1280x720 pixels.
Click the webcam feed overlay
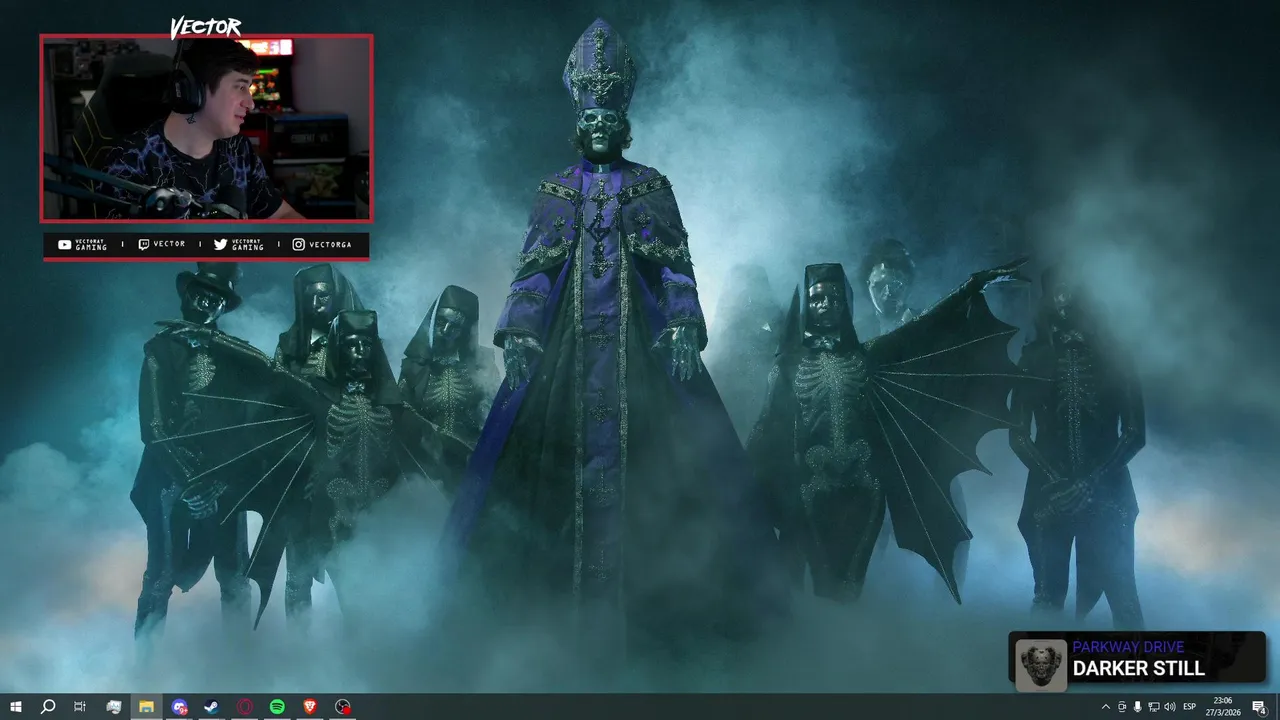pyautogui.click(x=206, y=128)
